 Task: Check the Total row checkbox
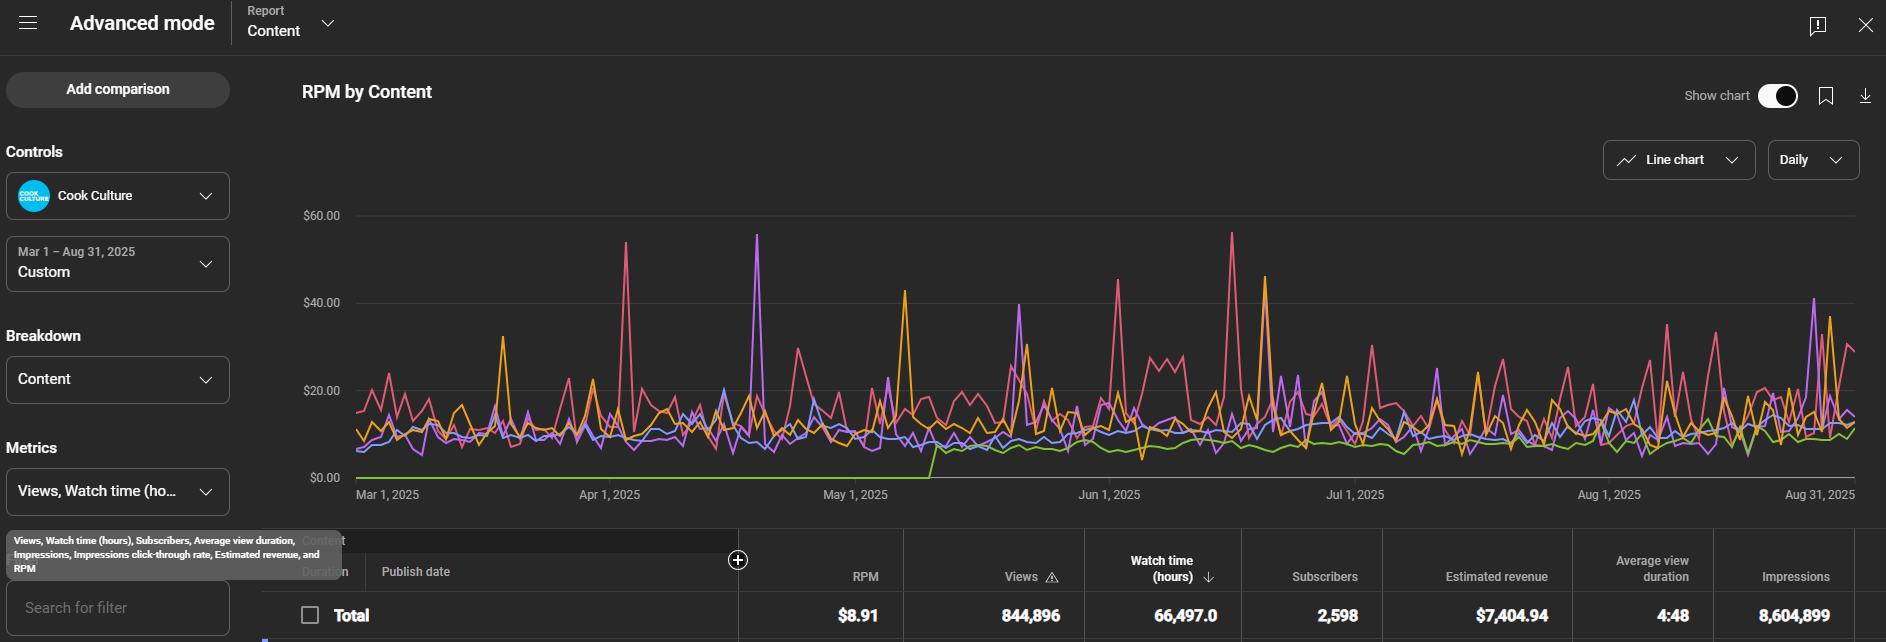coord(310,615)
